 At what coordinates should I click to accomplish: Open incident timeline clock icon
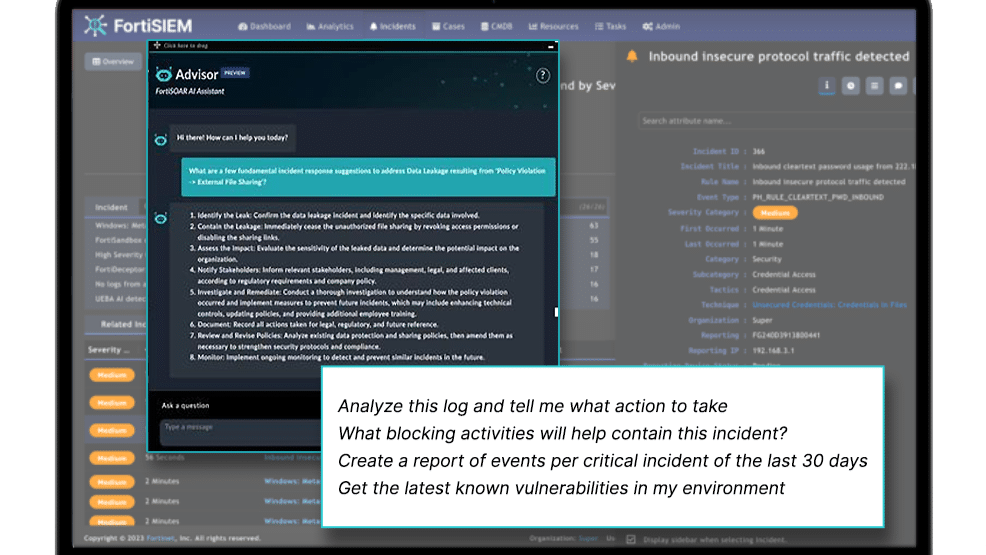tap(851, 85)
